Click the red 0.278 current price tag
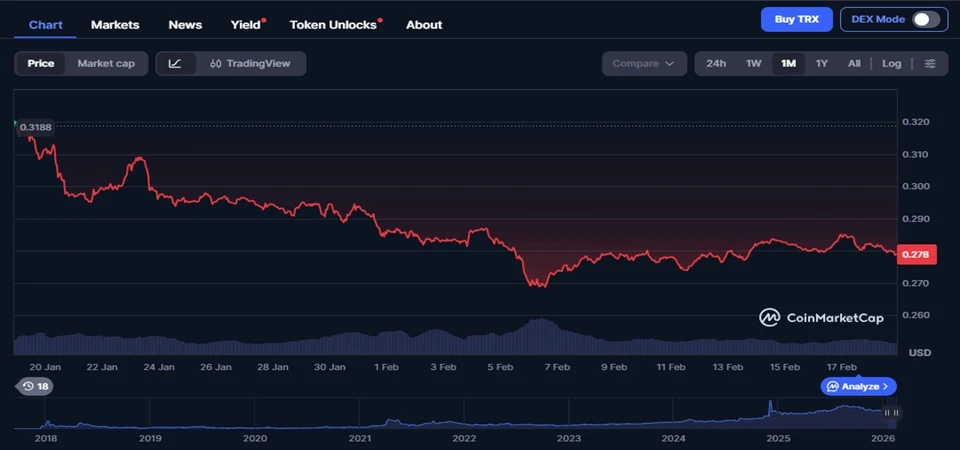The image size is (960, 450). pos(916,254)
